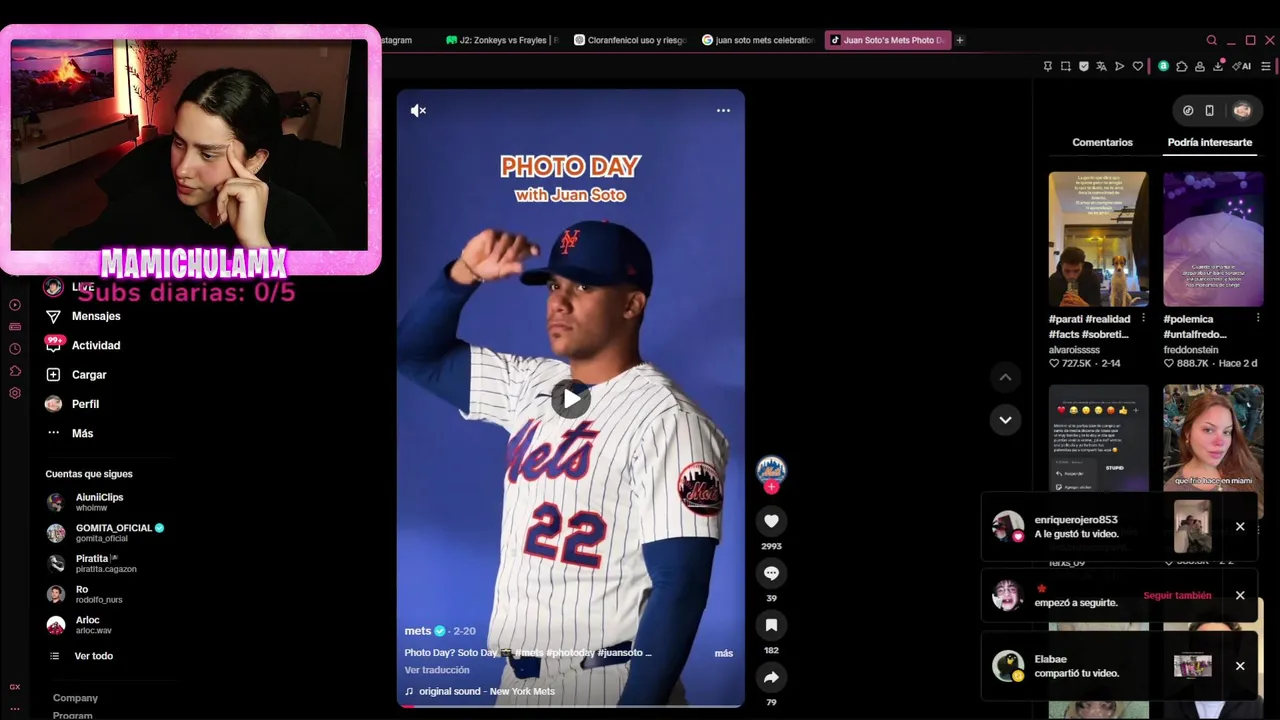Open the browser downloads icon
This screenshot has width=1280, height=720.
[x=1219, y=66]
